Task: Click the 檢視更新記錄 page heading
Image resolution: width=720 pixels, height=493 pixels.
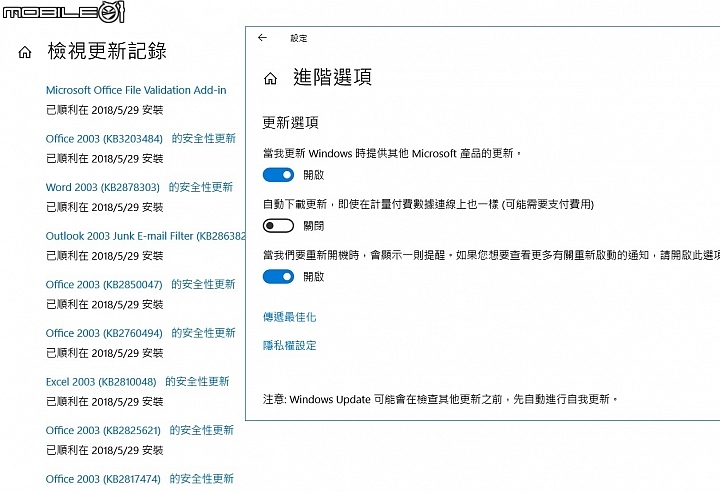Action: coord(107,51)
